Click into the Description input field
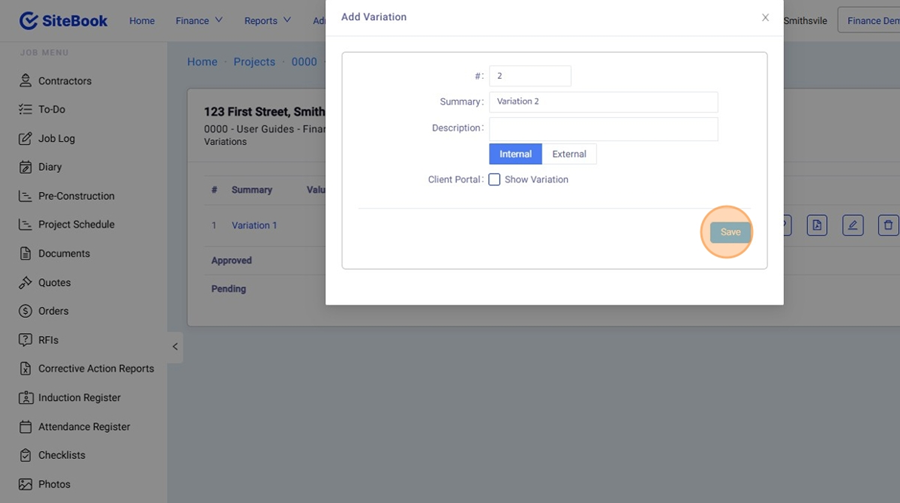 pos(603,128)
